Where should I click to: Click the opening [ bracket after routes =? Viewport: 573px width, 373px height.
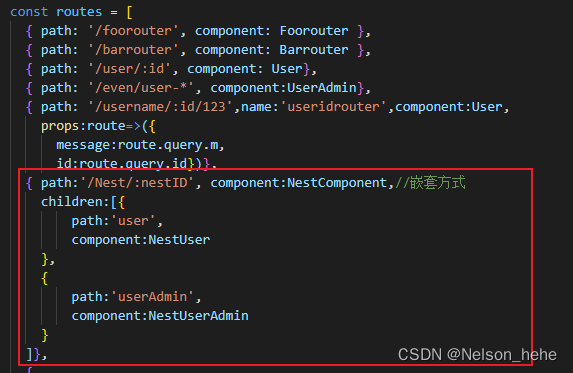pyautogui.click(x=129, y=12)
